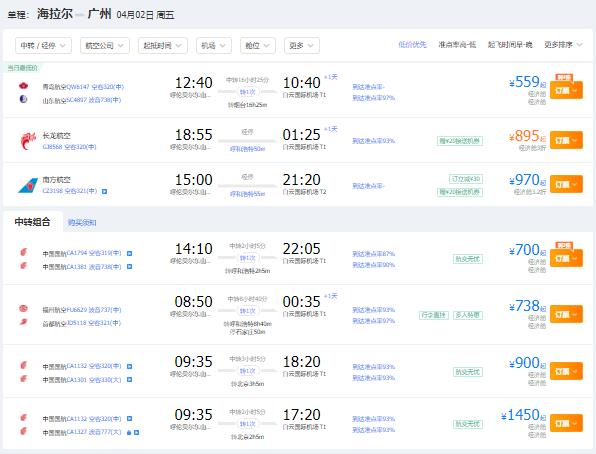Click the Air China logo beside CA1301
The height and width of the screenshot is (454, 596).
click(x=24, y=378)
